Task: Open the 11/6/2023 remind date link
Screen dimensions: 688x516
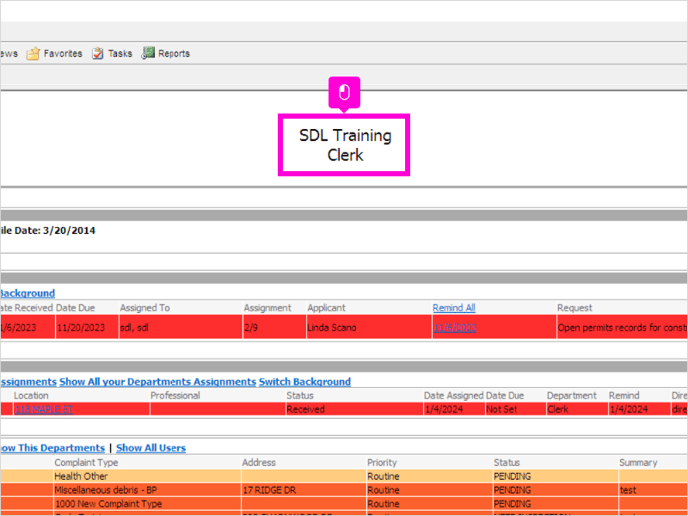Action: click(x=455, y=328)
